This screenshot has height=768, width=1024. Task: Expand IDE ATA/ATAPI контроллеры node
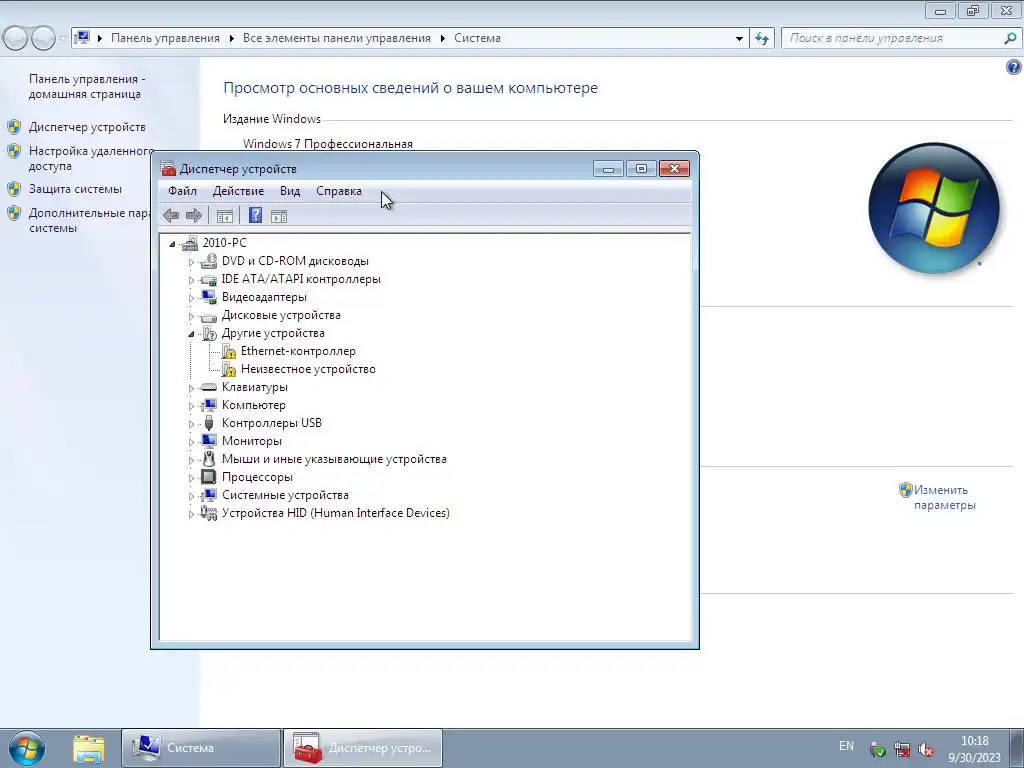pos(191,280)
